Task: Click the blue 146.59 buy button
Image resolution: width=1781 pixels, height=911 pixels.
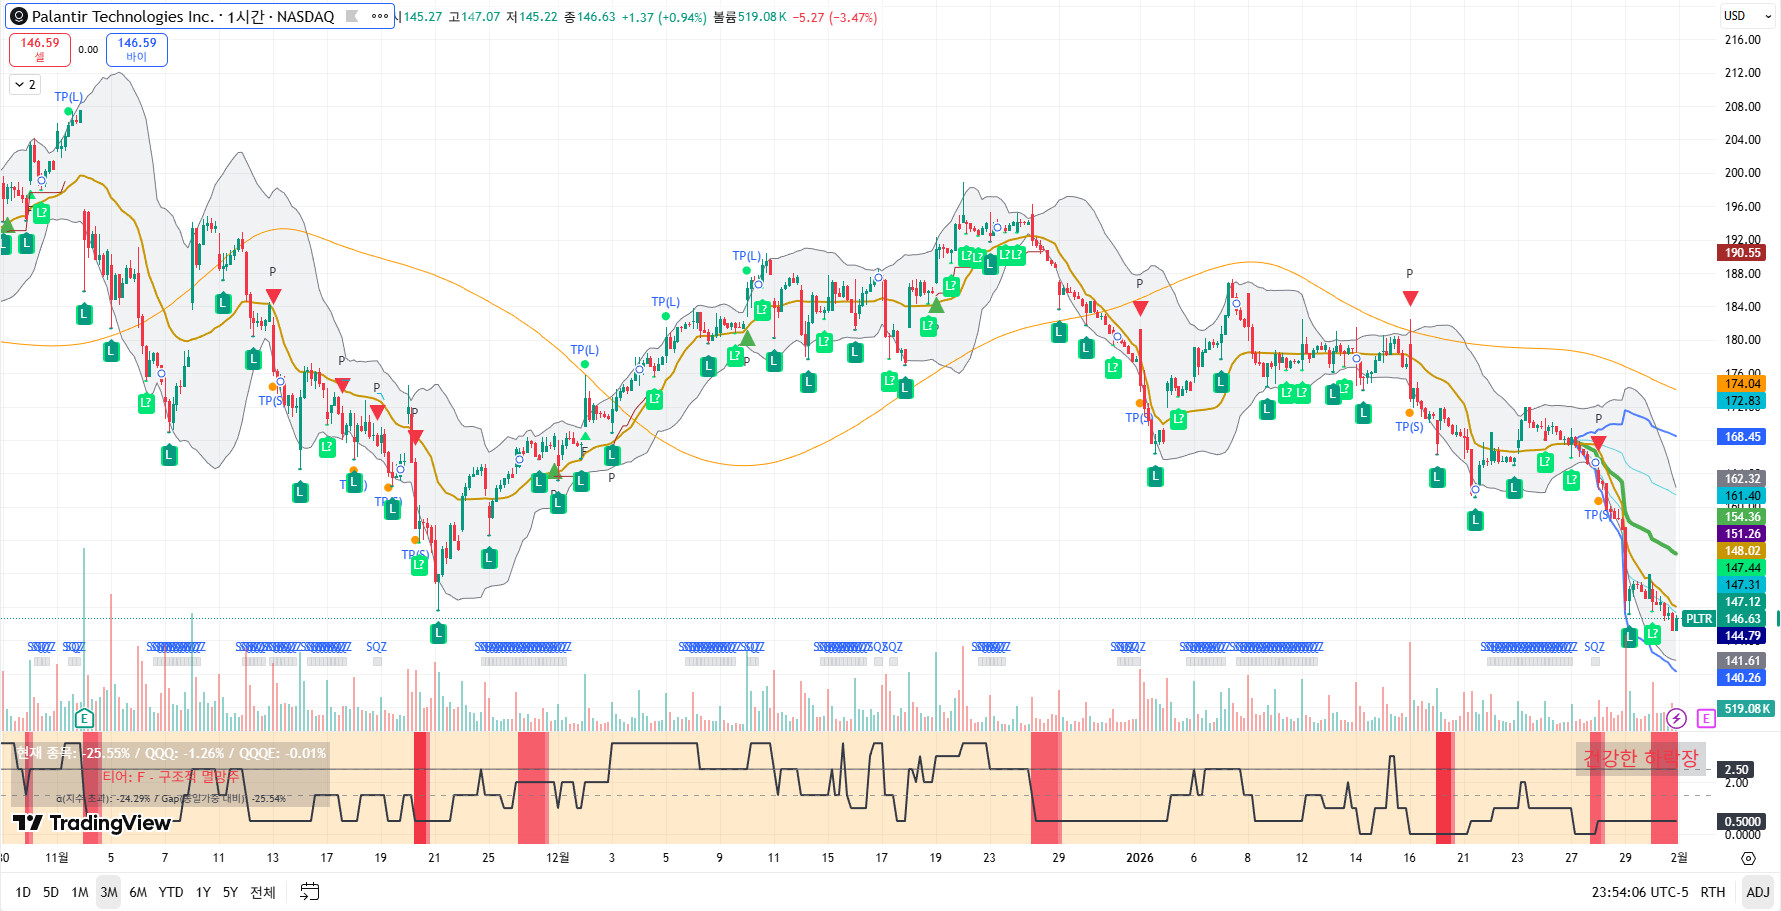Action: (137, 49)
